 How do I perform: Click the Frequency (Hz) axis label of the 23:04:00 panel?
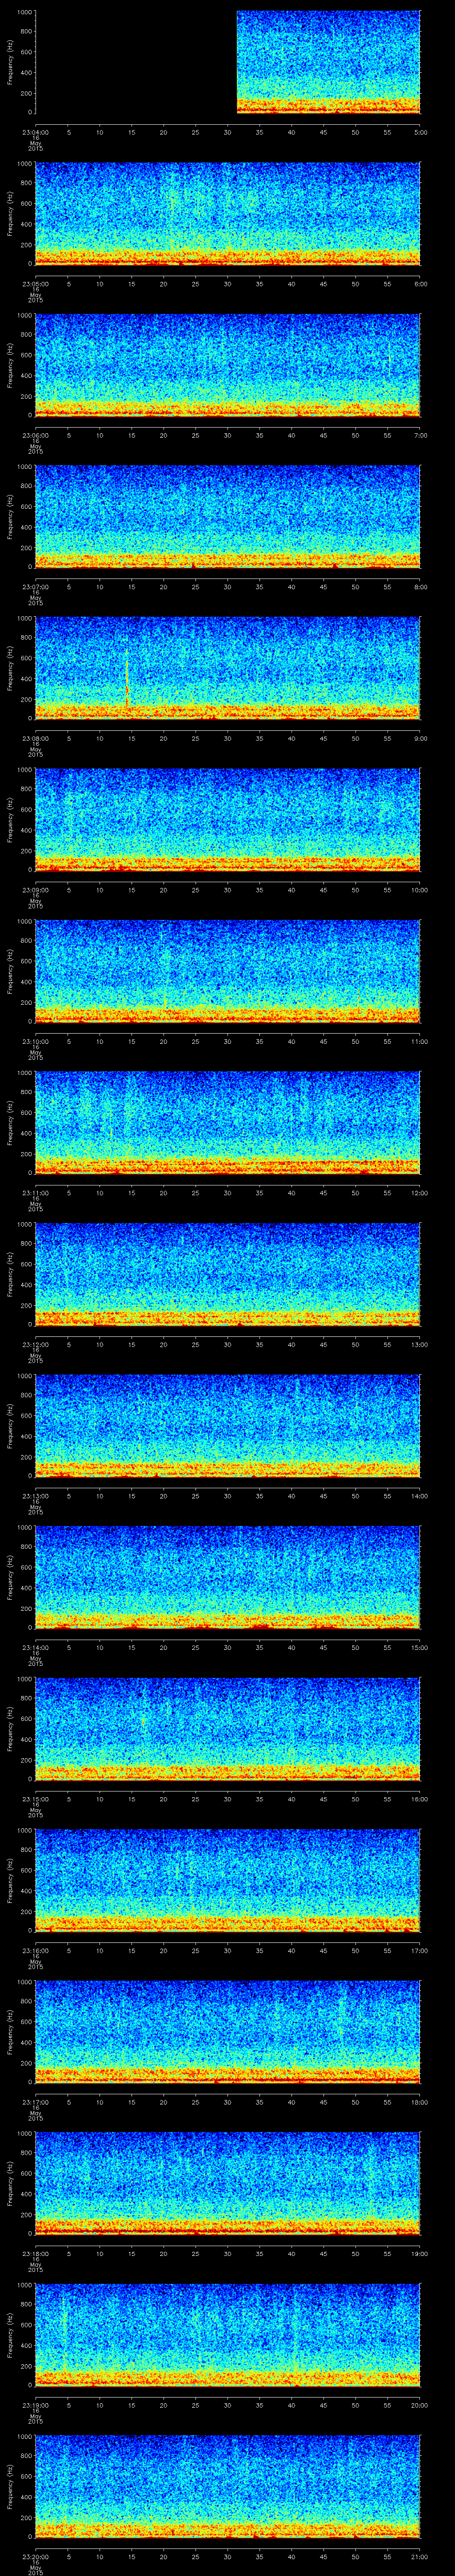pyautogui.click(x=10, y=62)
